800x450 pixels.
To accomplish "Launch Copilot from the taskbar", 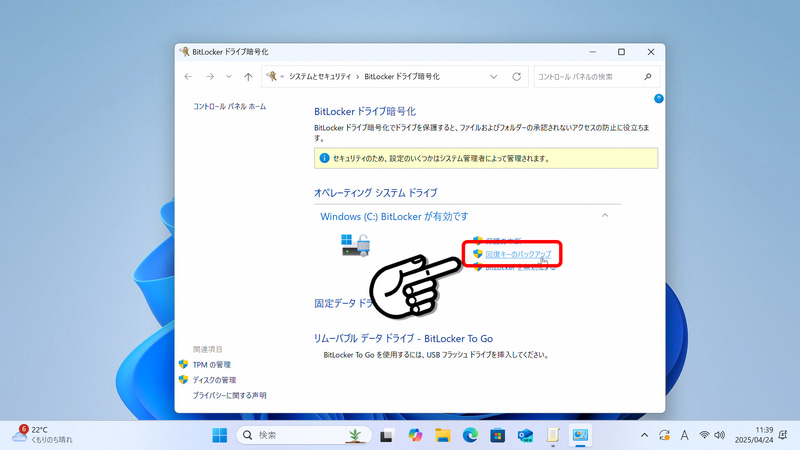I will pyautogui.click(x=415, y=435).
